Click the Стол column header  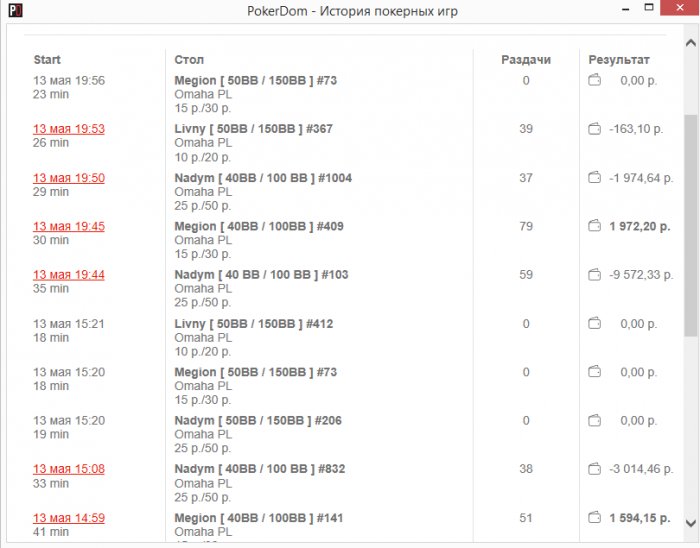[x=189, y=60]
